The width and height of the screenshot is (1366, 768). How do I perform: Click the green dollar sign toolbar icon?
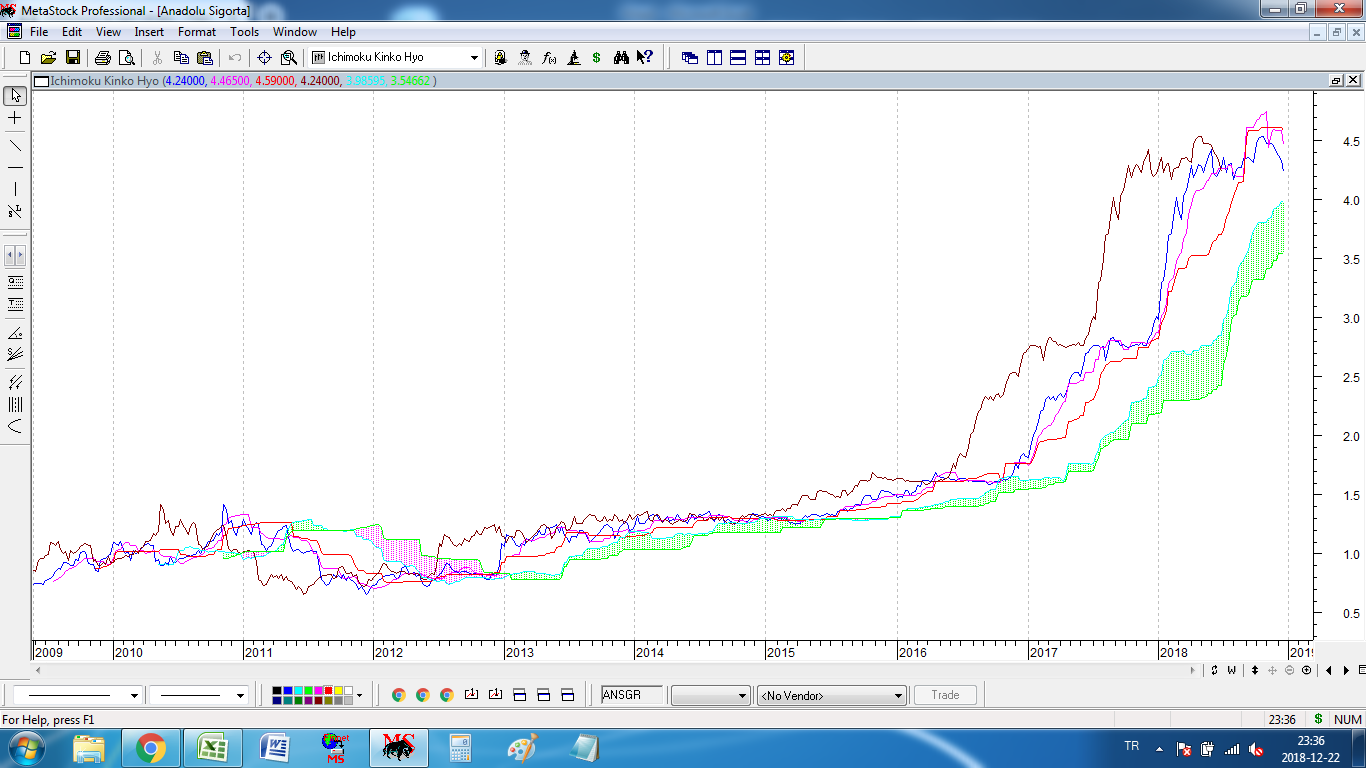(x=597, y=58)
